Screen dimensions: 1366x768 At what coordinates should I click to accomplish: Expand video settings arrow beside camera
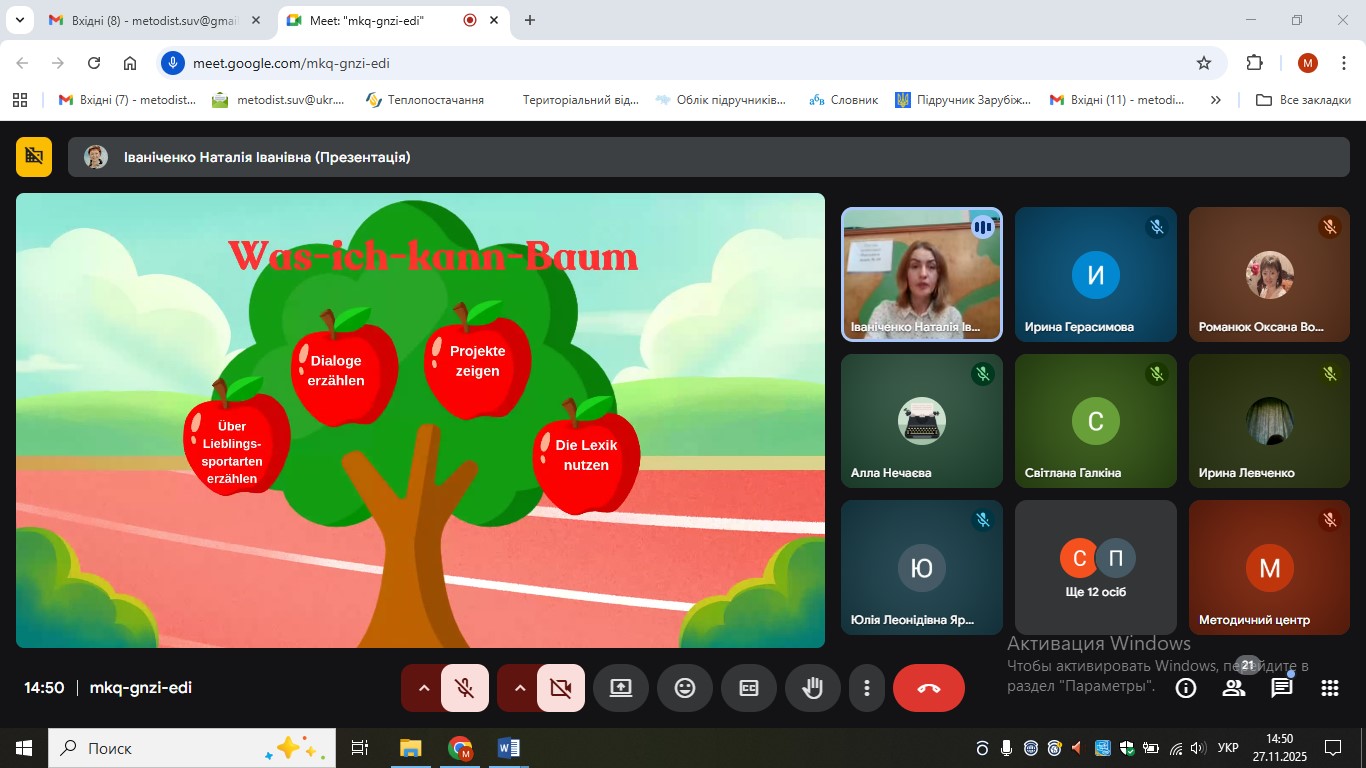click(x=519, y=688)
